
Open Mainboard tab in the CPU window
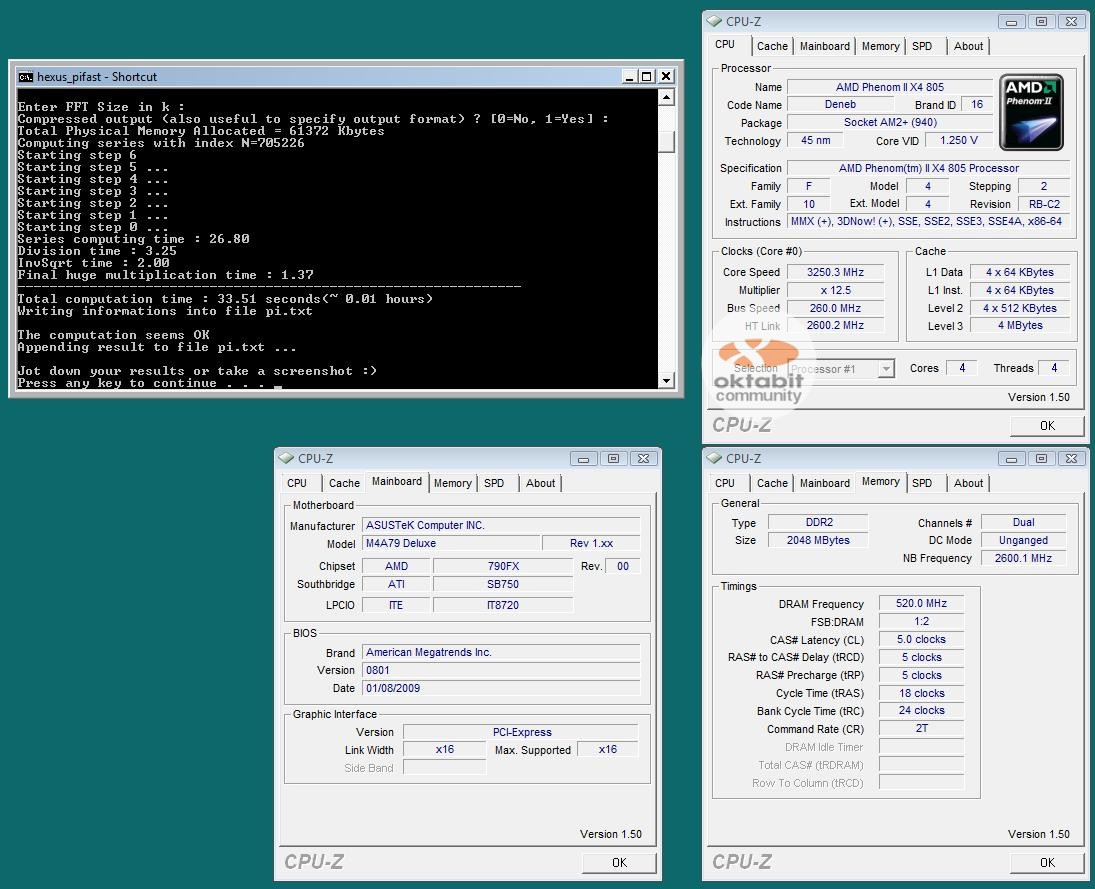[825, 46]
